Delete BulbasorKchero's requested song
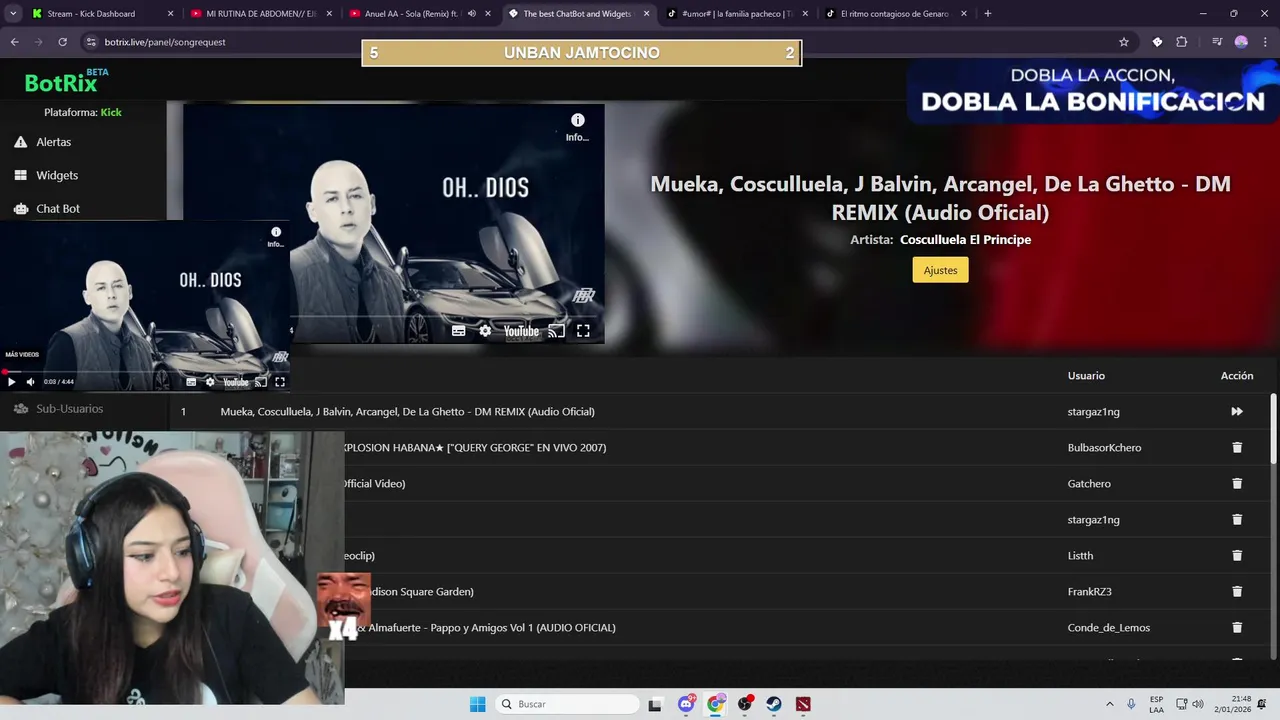This screenshot has width=1280, height=720. [x=1237, y=447]
